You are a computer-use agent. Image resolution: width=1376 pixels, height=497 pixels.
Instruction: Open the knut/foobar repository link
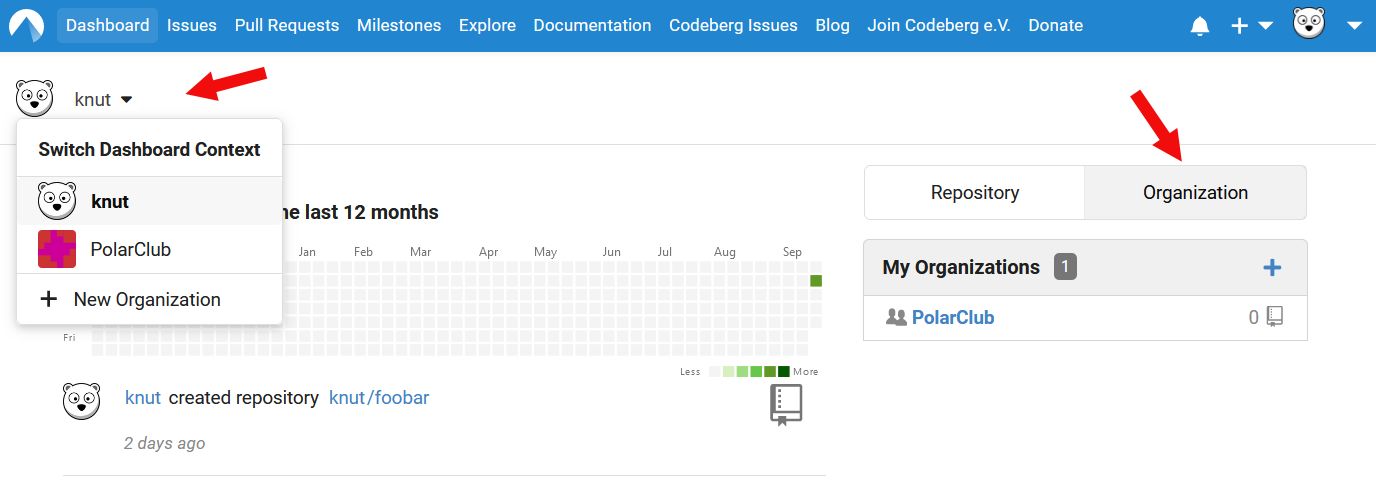click(379, 397)
